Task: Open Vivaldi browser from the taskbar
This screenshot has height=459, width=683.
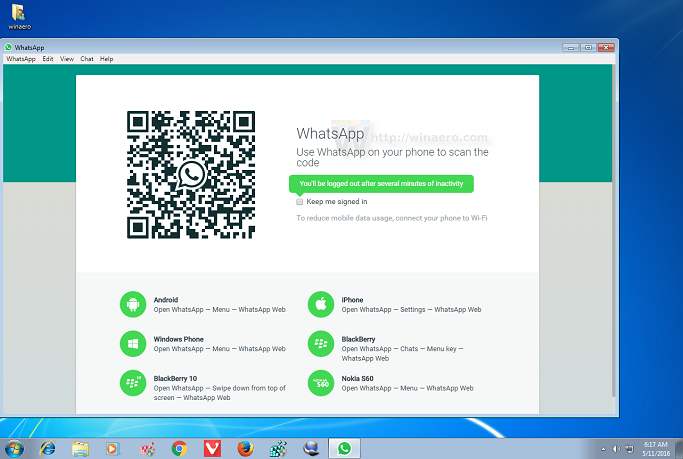Action: tap(213, 448)
